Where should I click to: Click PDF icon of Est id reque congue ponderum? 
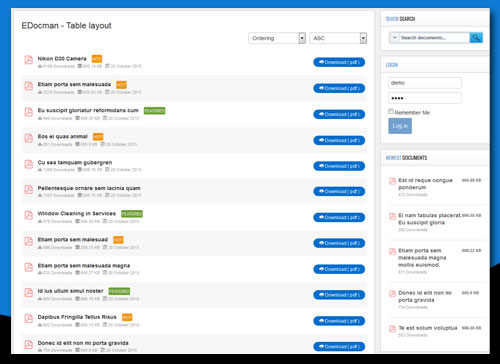(x=392, y=181)
